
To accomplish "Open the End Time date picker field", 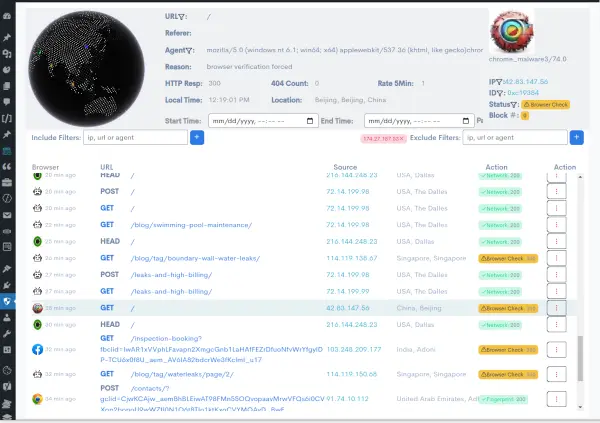I will click(411, 120).
